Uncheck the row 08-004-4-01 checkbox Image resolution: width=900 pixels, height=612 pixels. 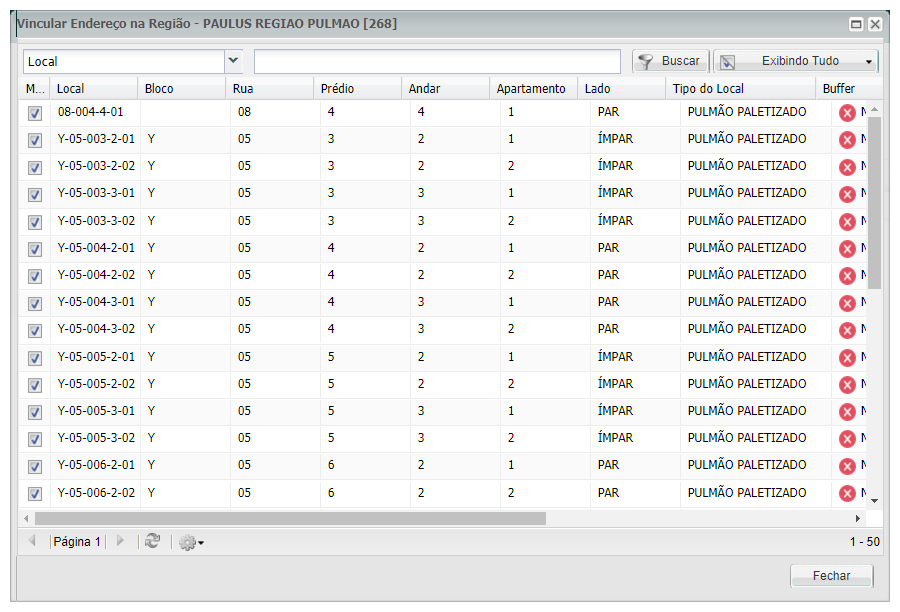(35, 114)
